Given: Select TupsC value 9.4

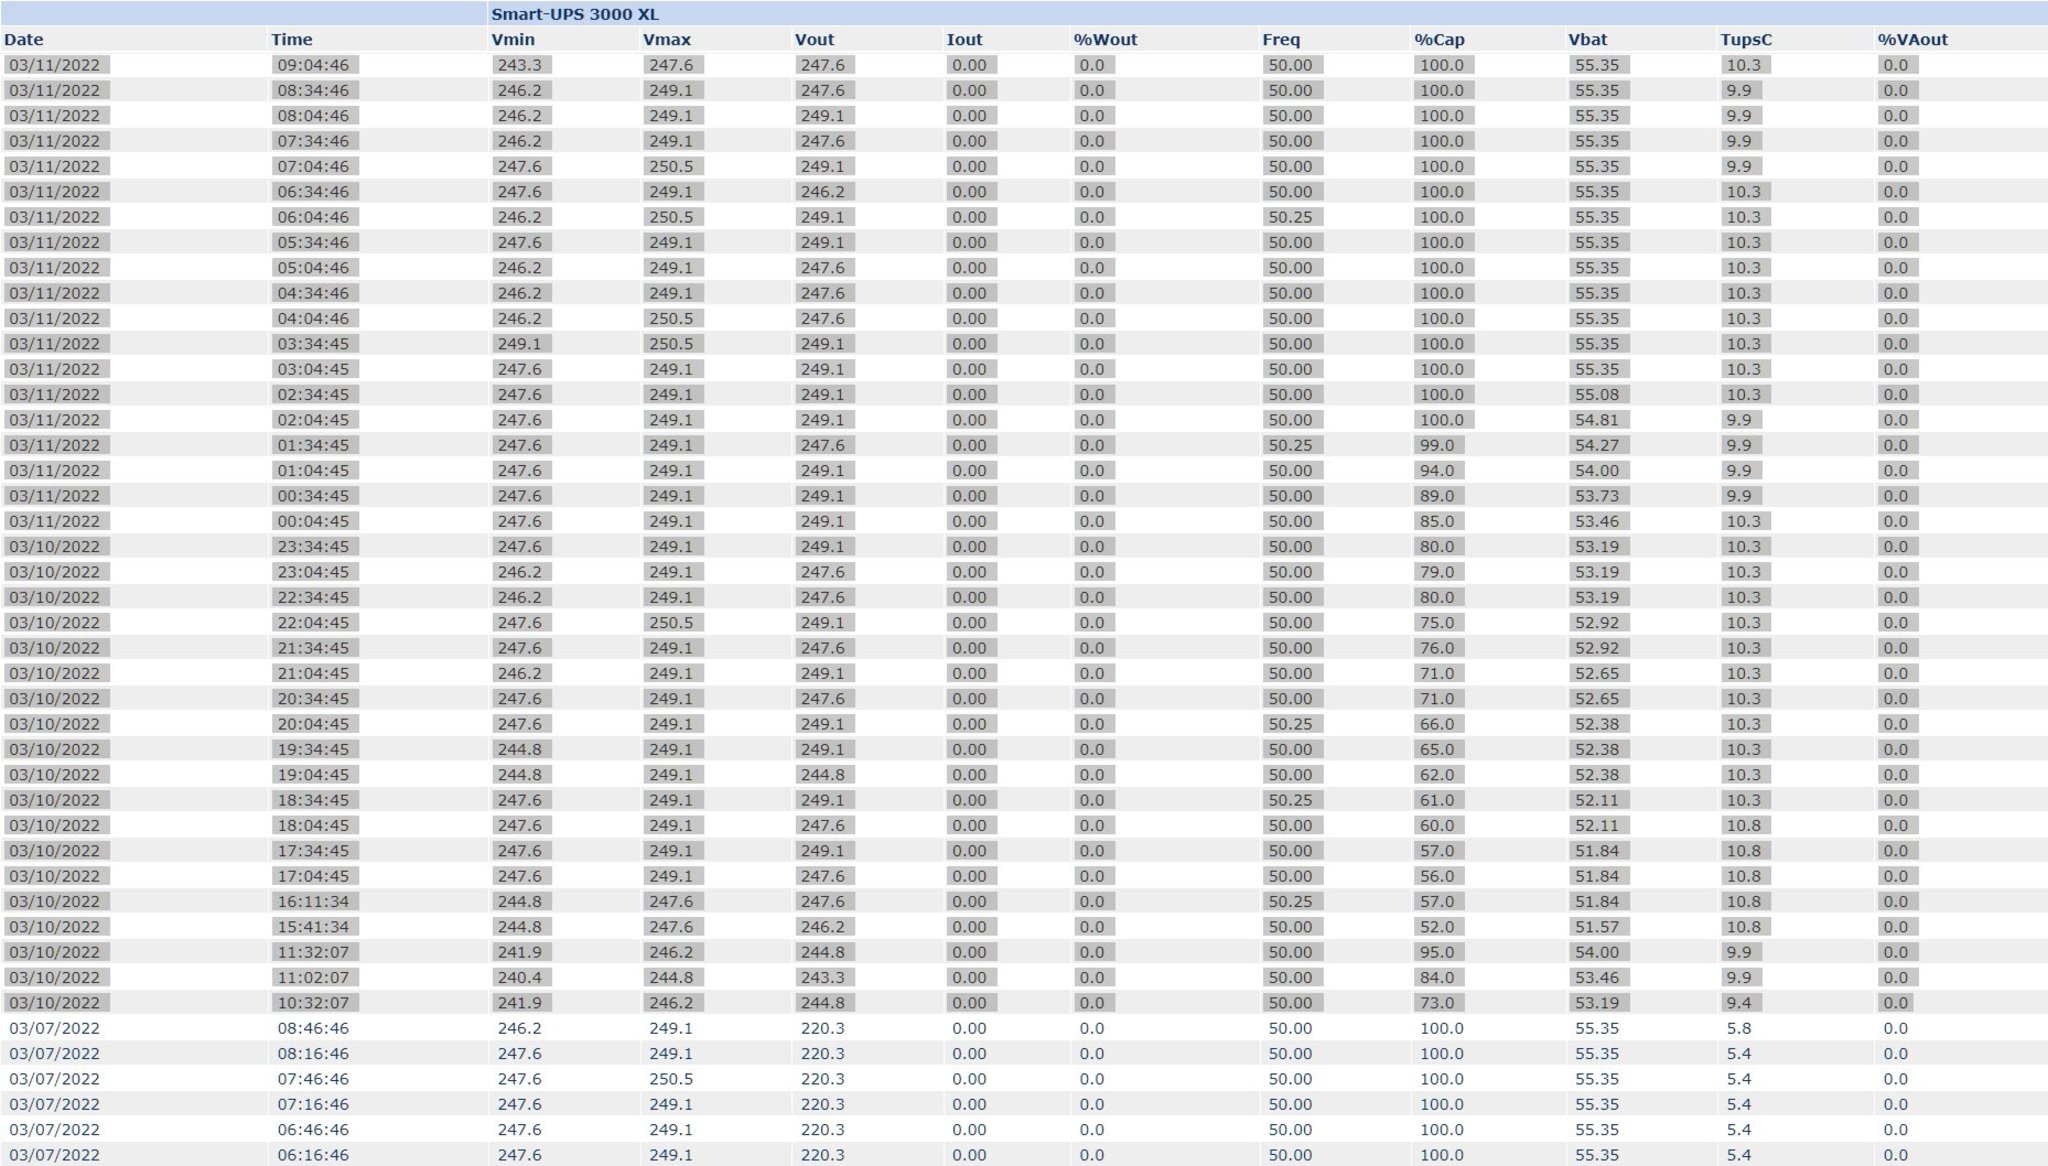Looking at the screenshot, I should pyautogui.click(x=1739, y=1003).
